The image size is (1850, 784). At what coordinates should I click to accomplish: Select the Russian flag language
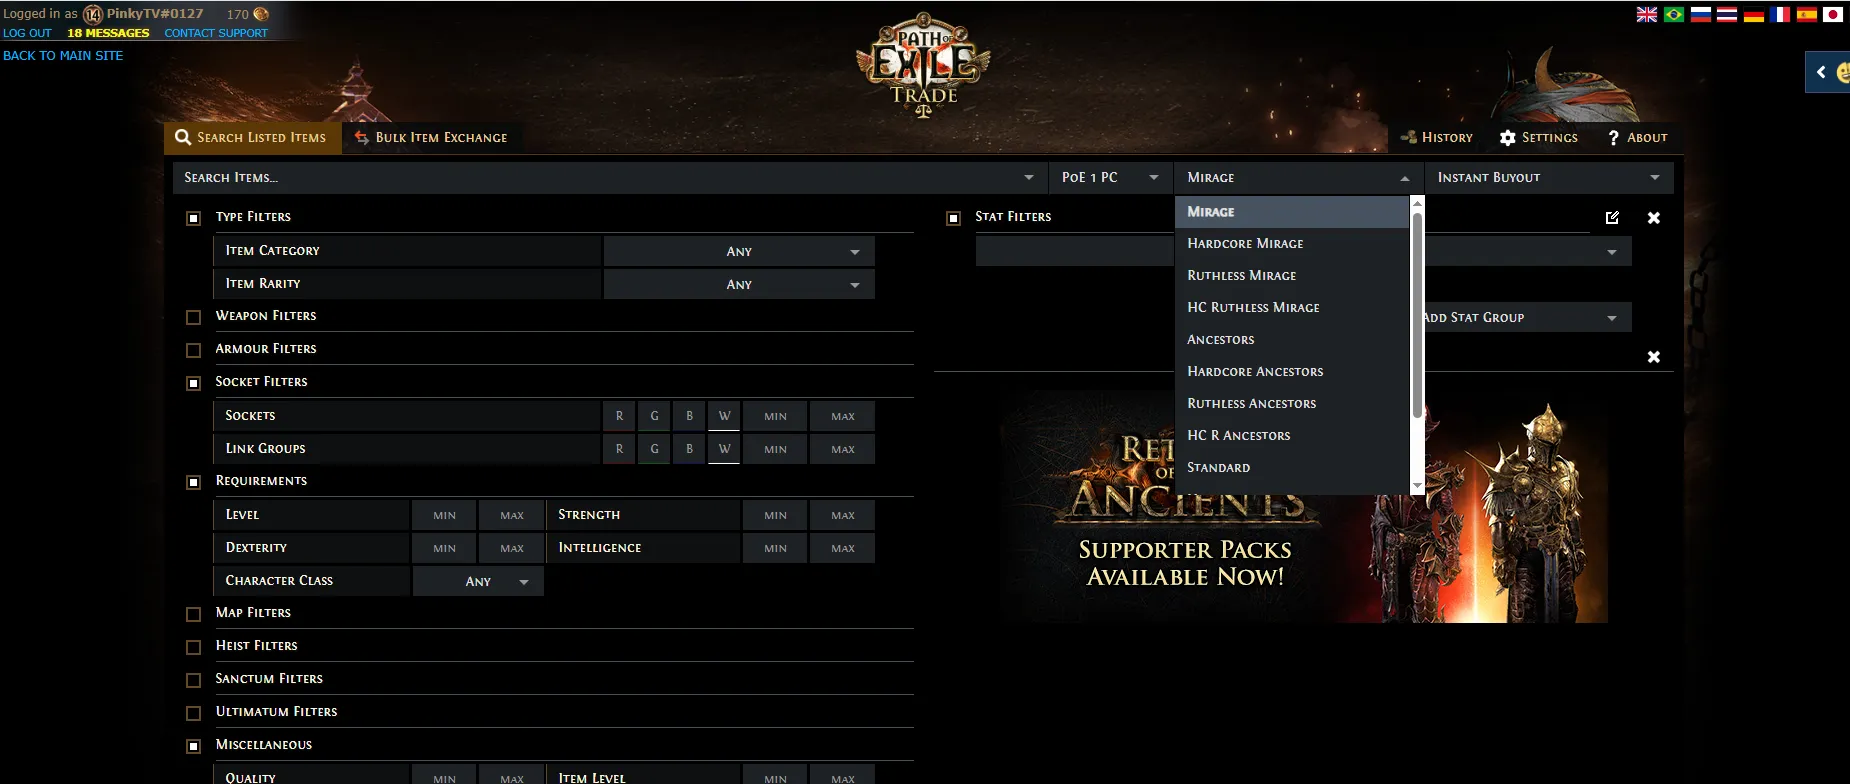point(1701,15)
